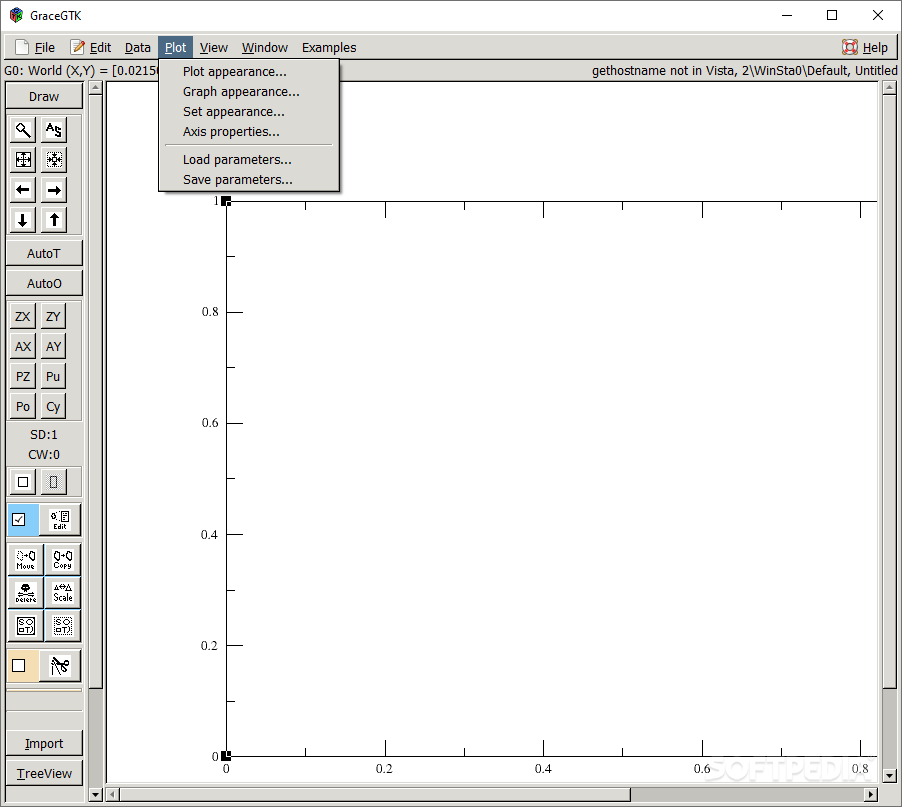This screenshot has width=902, height=807.
Task: Select the Delete object skull tool
Action: tap(26, 593)
